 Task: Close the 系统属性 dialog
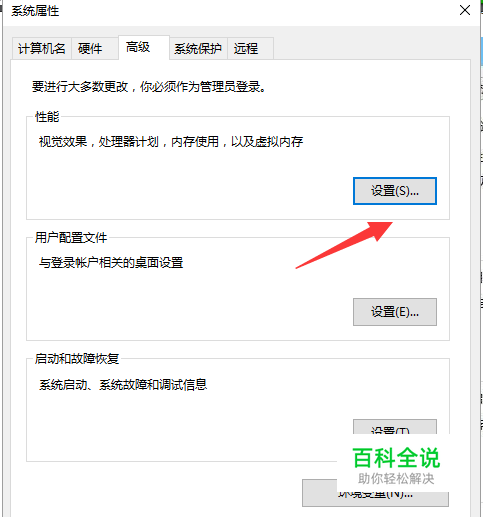[465, 10]
